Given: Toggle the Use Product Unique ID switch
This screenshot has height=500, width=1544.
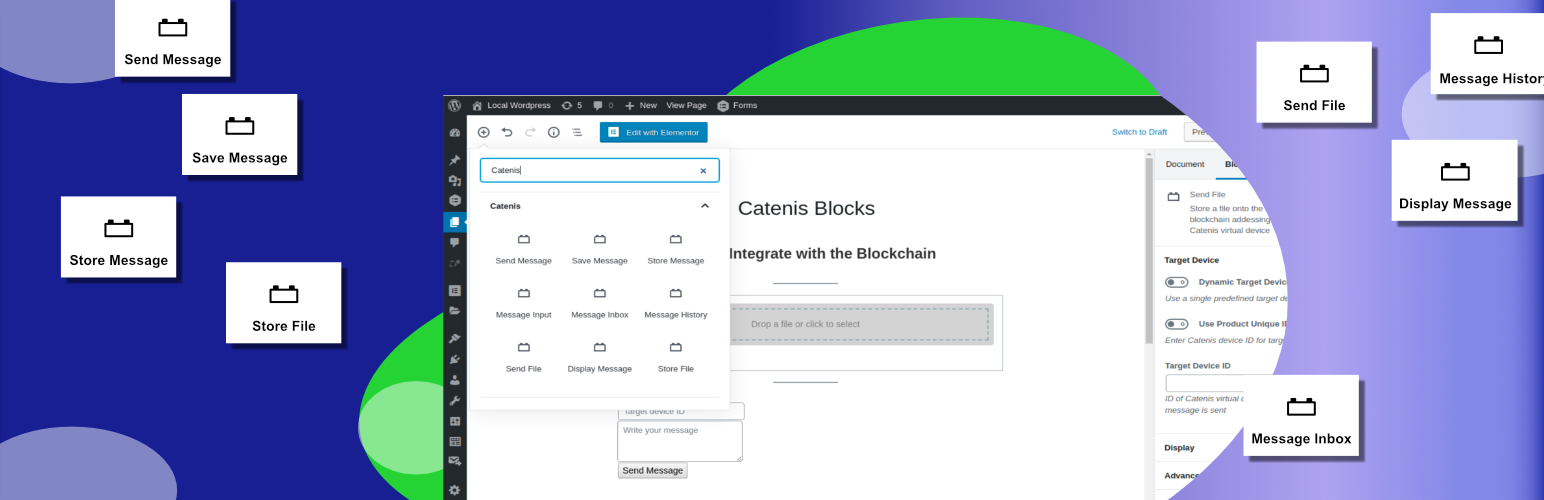Looking at the screenshot, I should (x=1177, y=324).
